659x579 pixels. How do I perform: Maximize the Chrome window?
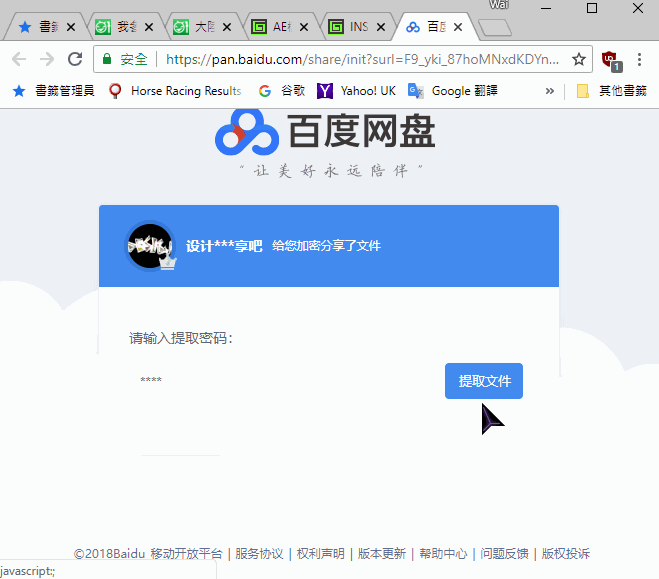click(592, 8)
